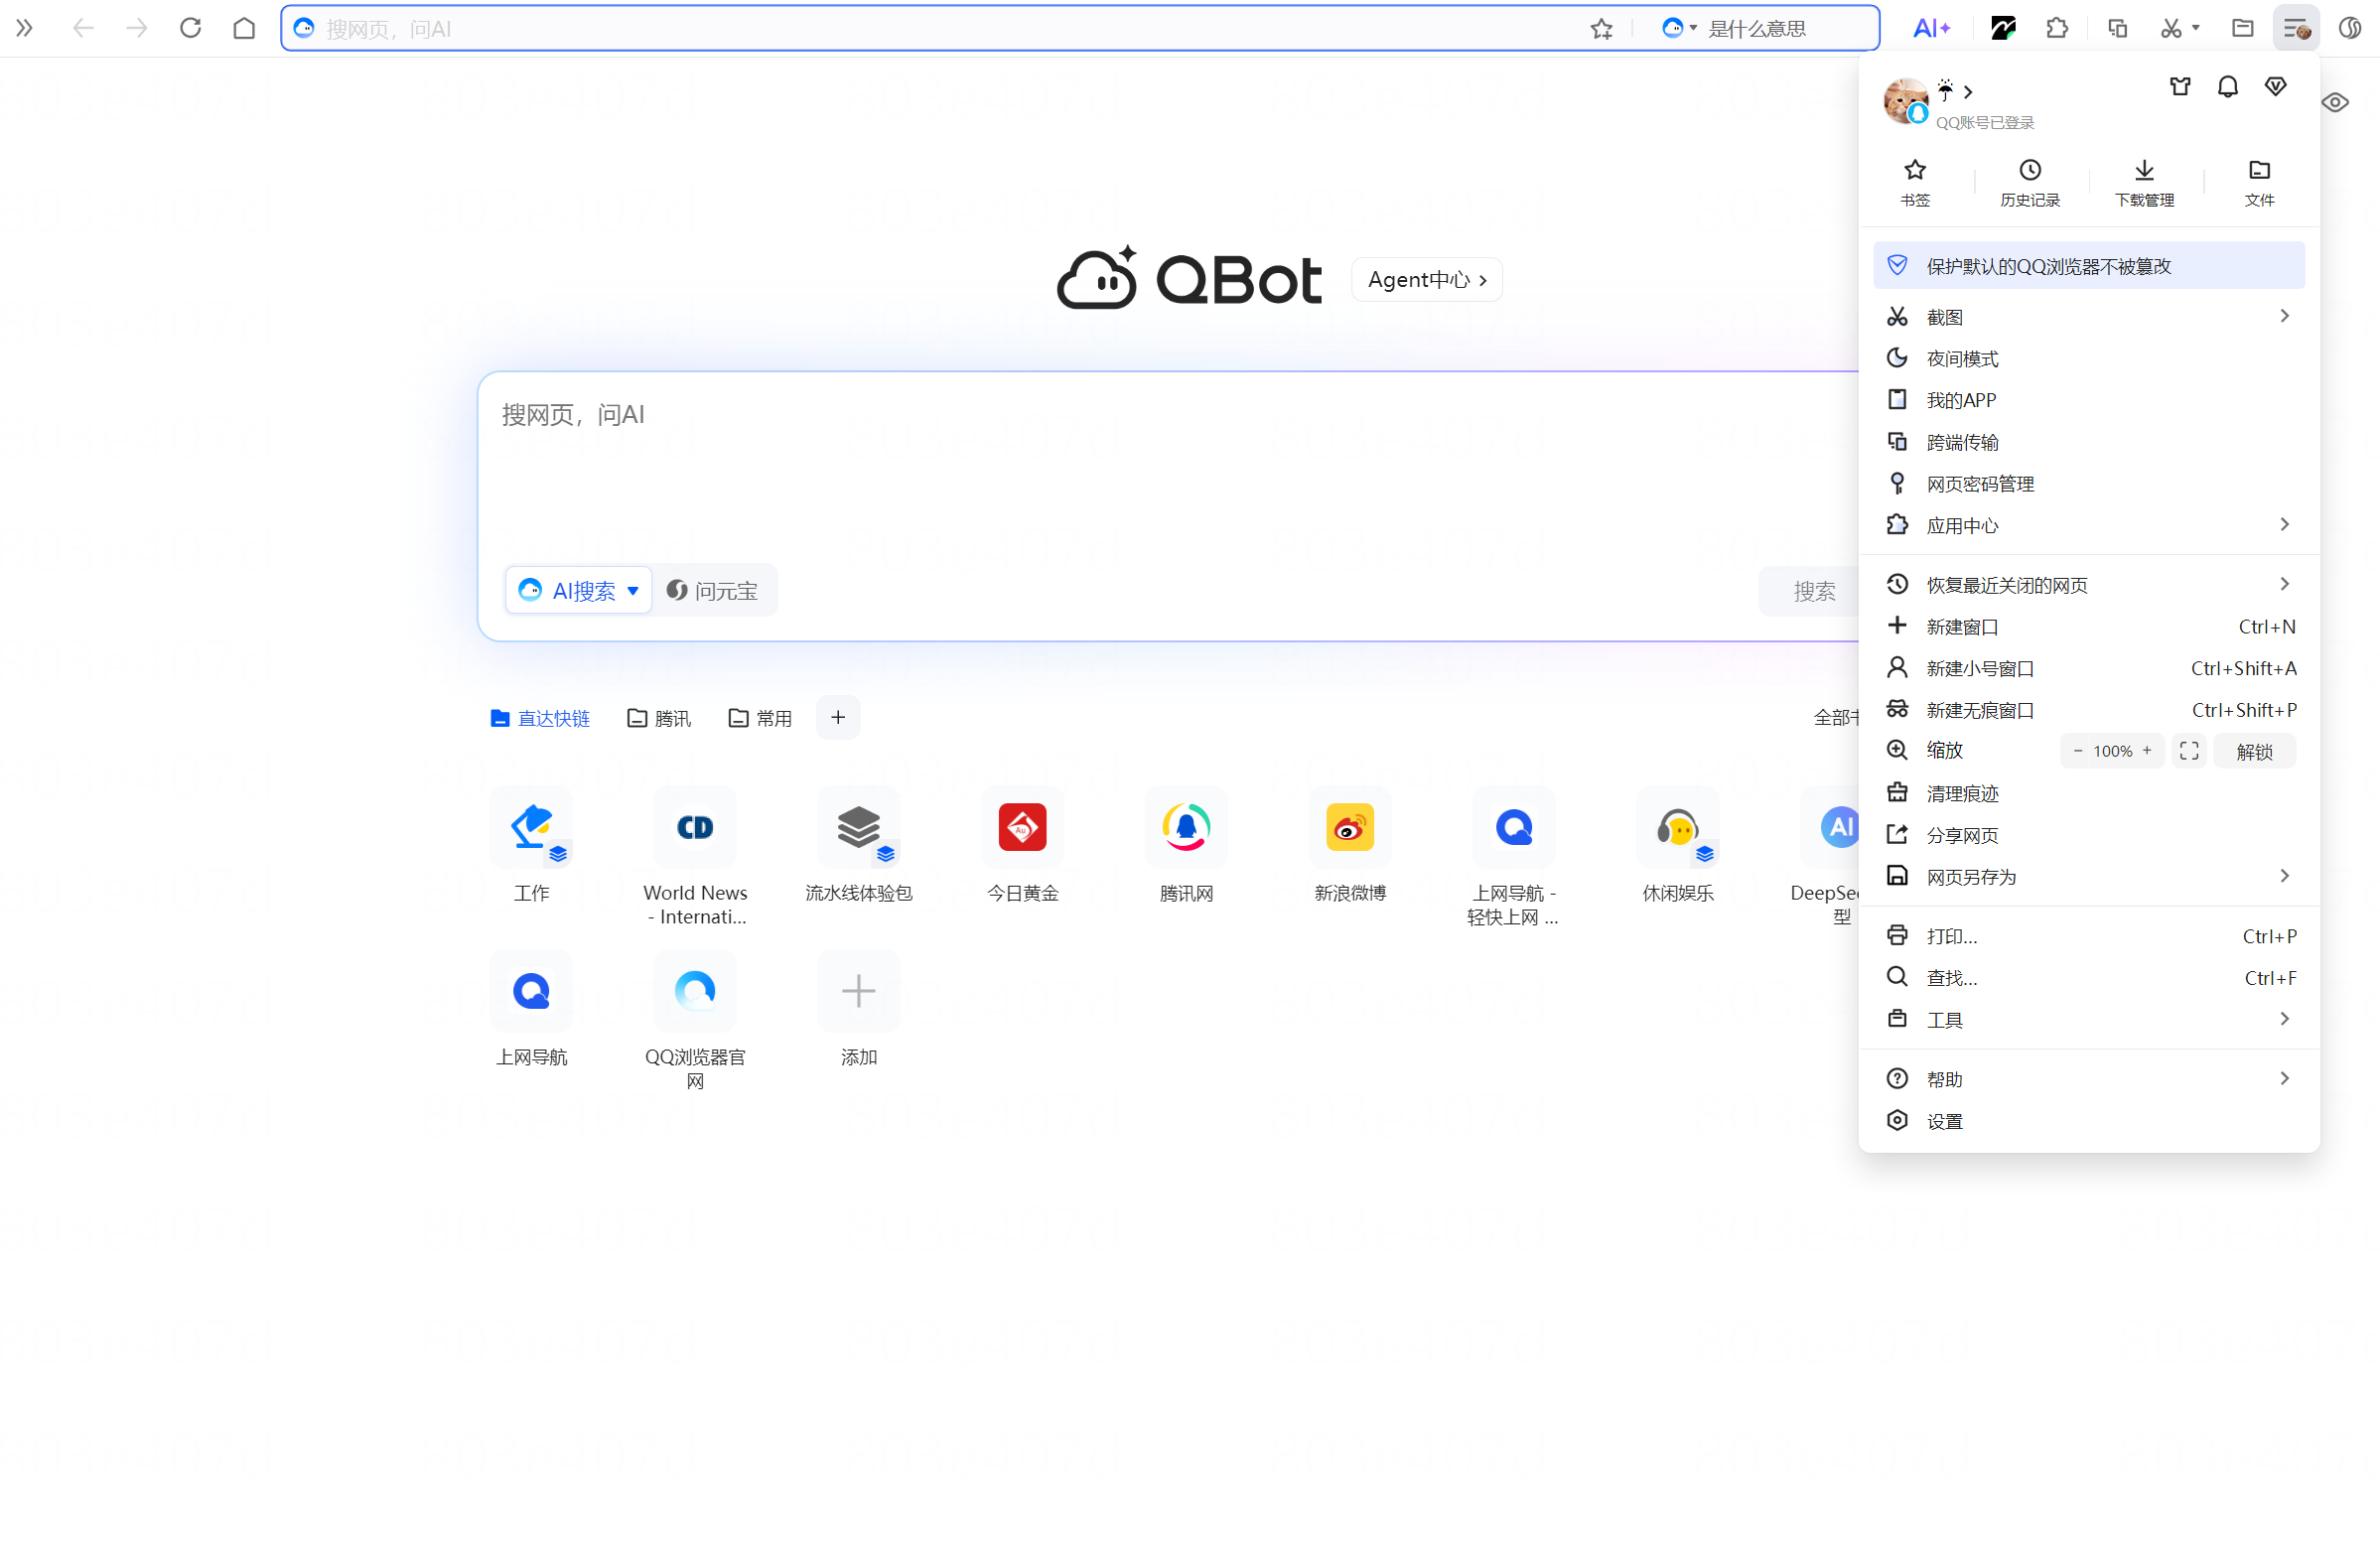Toggle 夜间模式 night mode

click(2089, 358)
